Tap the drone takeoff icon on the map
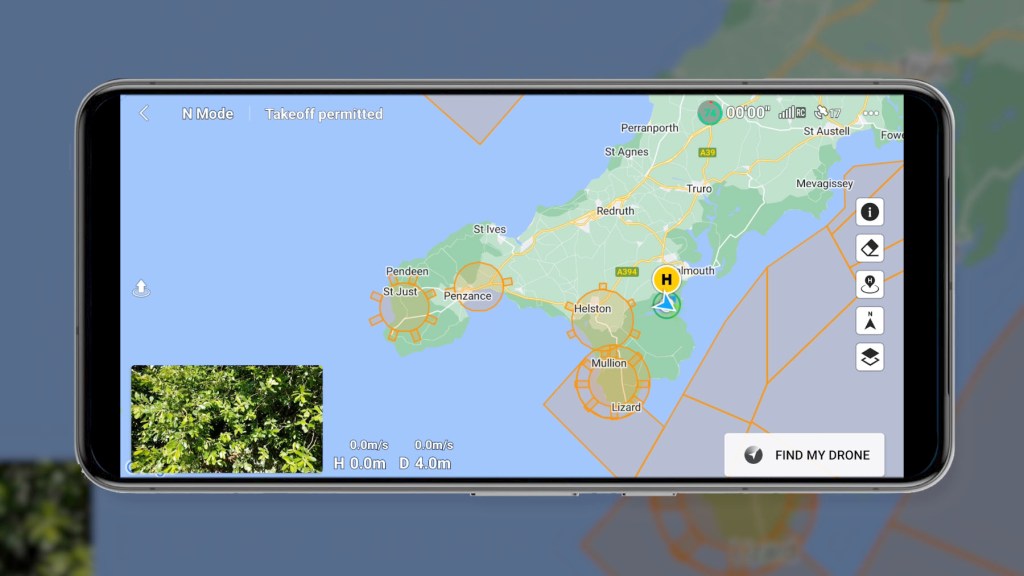This screenshot has height=576, width=1024. click(x=142, y=288)
